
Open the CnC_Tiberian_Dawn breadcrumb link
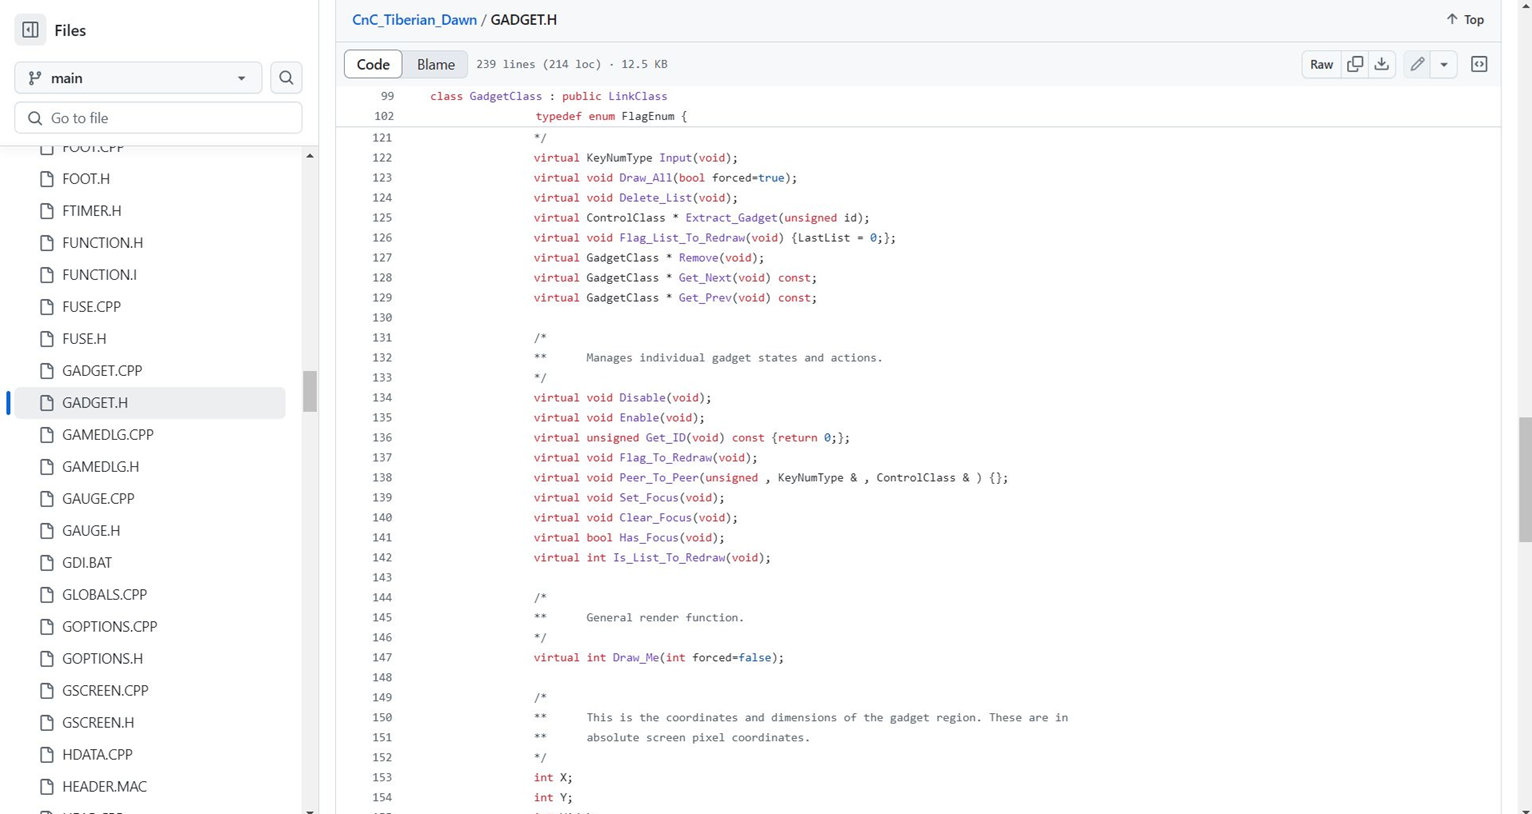click(x=413, y=19)
